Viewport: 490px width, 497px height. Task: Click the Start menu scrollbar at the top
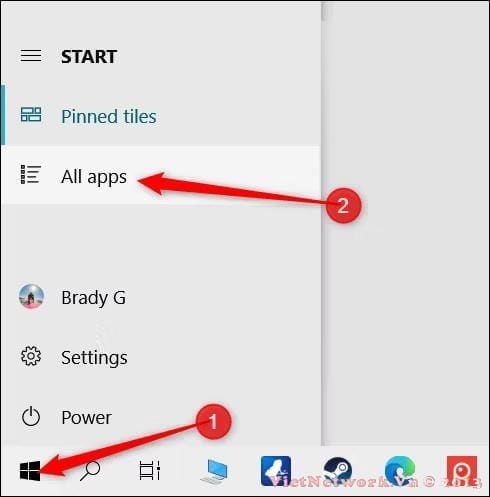(324, 11)
